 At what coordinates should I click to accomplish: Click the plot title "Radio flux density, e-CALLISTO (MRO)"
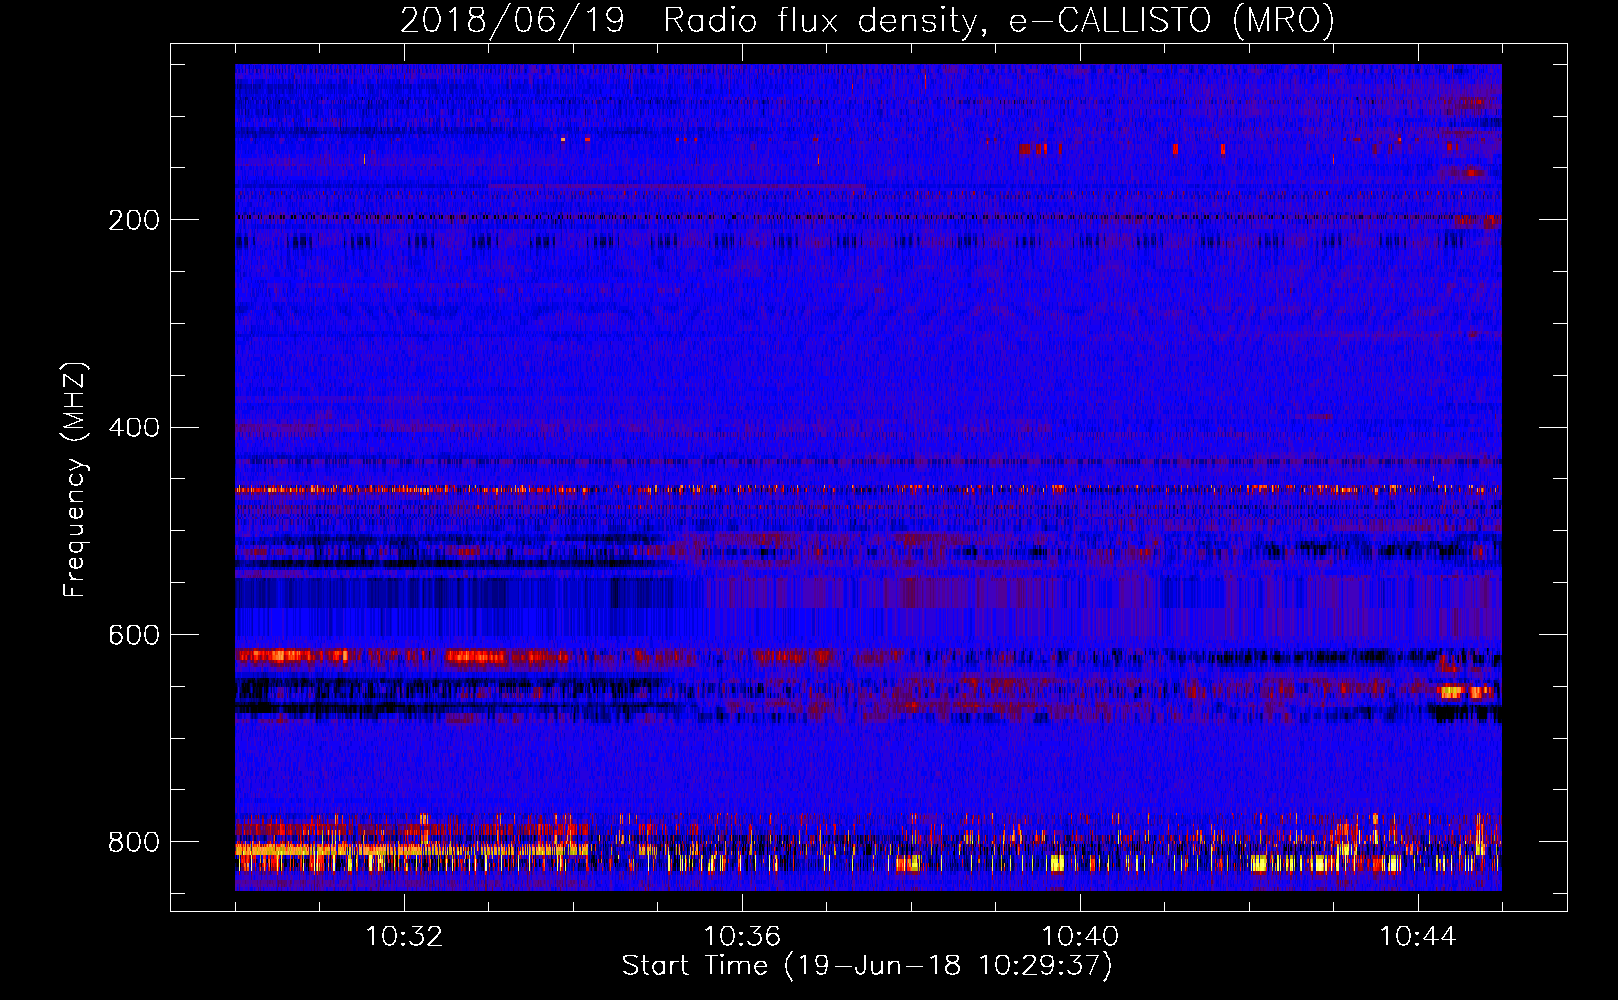pyautogui.click(x=998, y=20)
